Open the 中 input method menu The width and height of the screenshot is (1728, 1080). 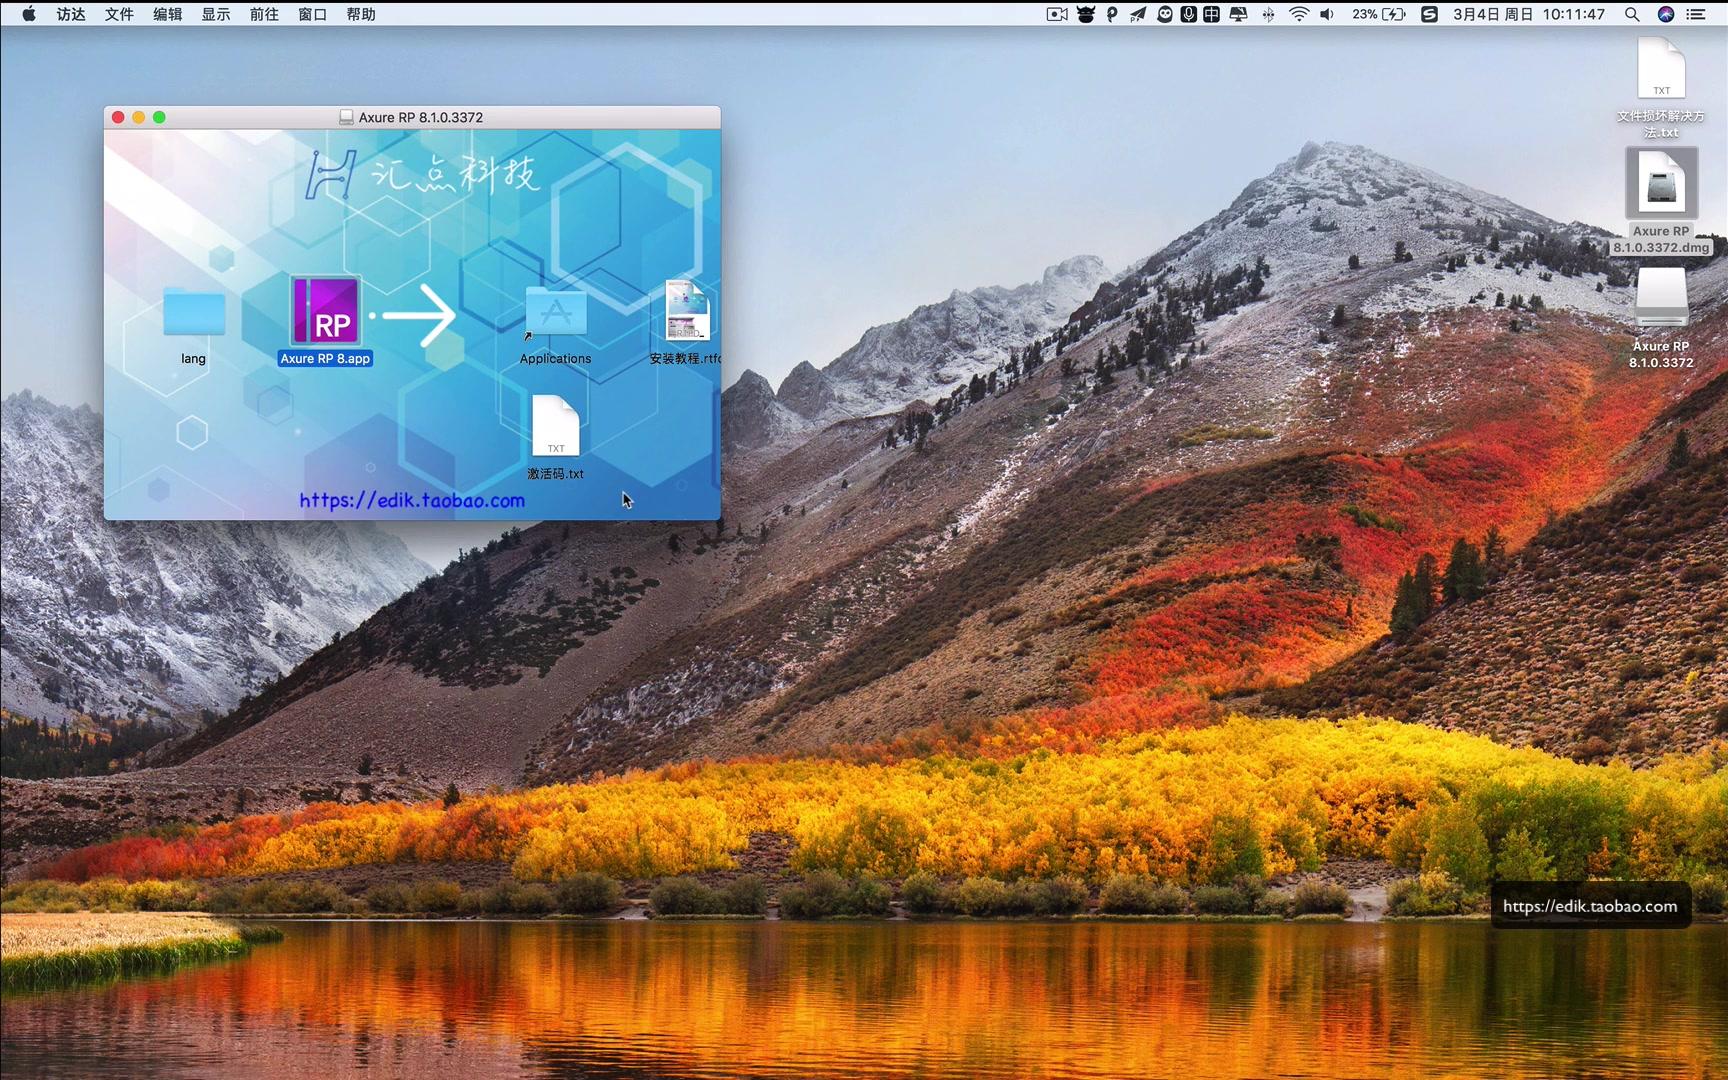pos(1211,14)
